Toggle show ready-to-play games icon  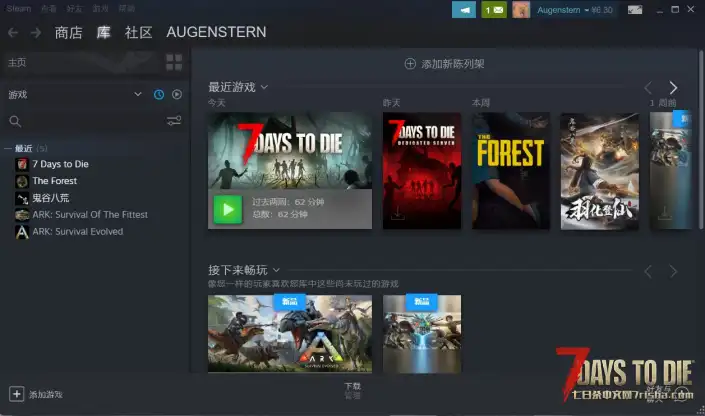(x=177, y=94)
